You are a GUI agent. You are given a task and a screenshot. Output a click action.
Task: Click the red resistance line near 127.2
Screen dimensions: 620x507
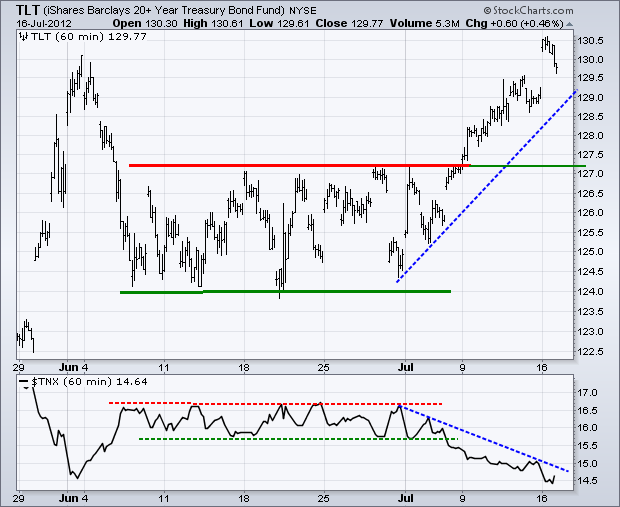(299, 165)
